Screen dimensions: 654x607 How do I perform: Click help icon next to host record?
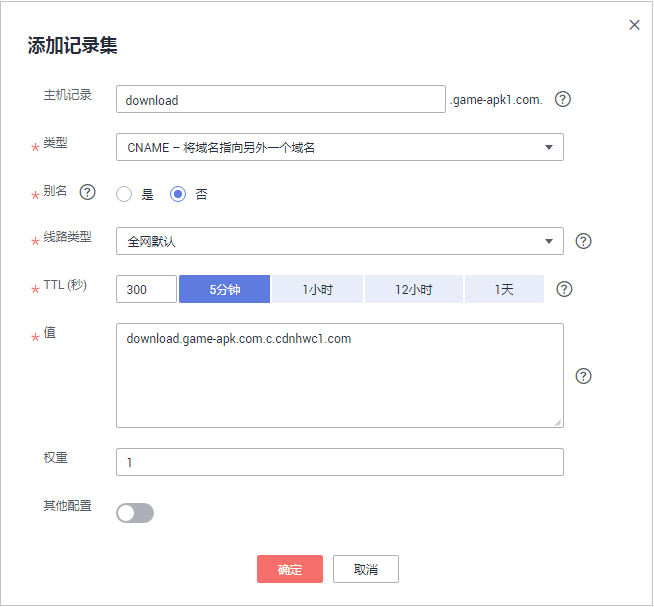(x=563, y=100)
